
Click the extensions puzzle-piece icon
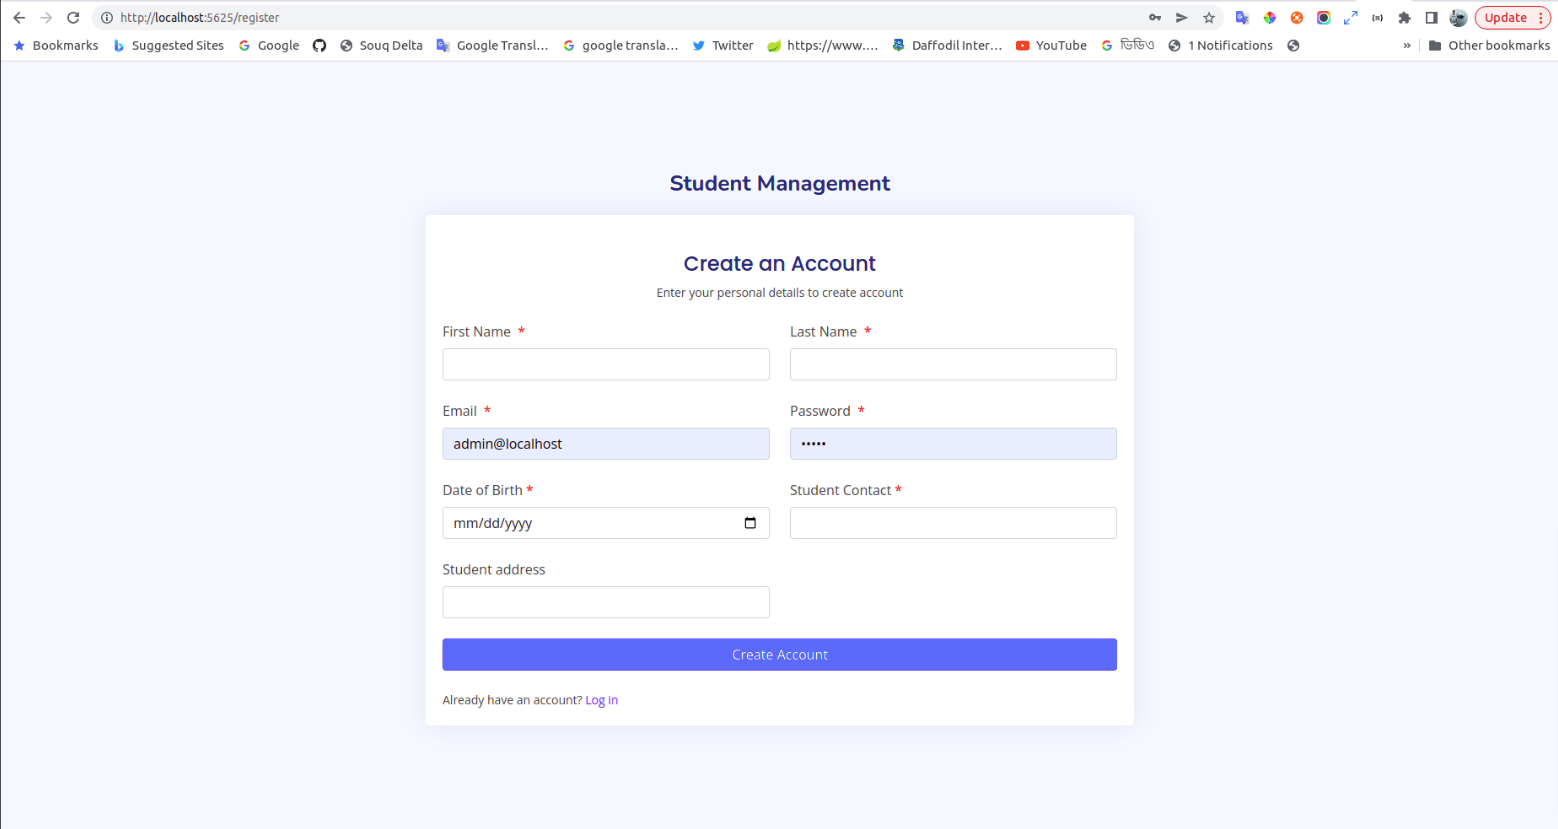[x=1404, y=17]
